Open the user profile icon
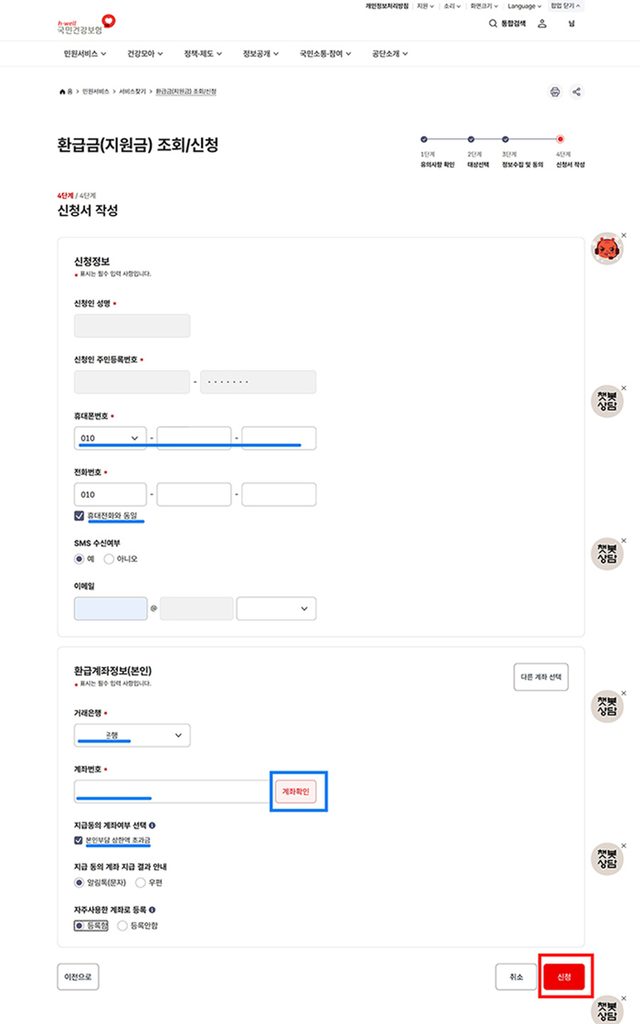This screenshot has height=1024, width=640. 542,24
